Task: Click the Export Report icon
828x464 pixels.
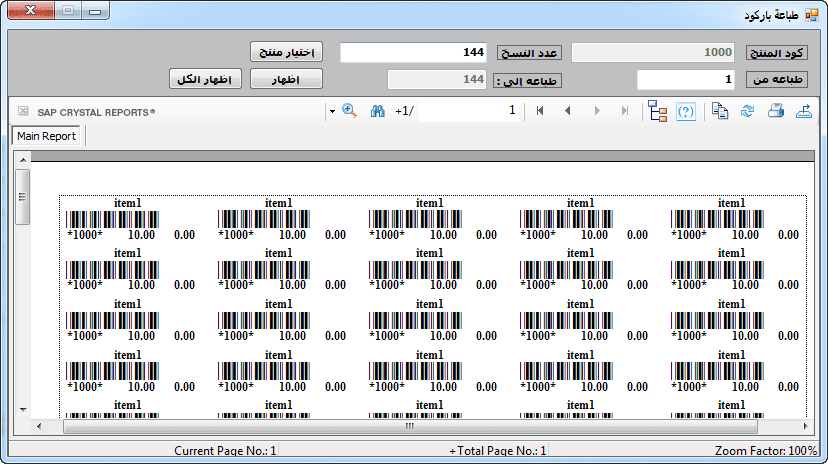Action: point(803,111)
